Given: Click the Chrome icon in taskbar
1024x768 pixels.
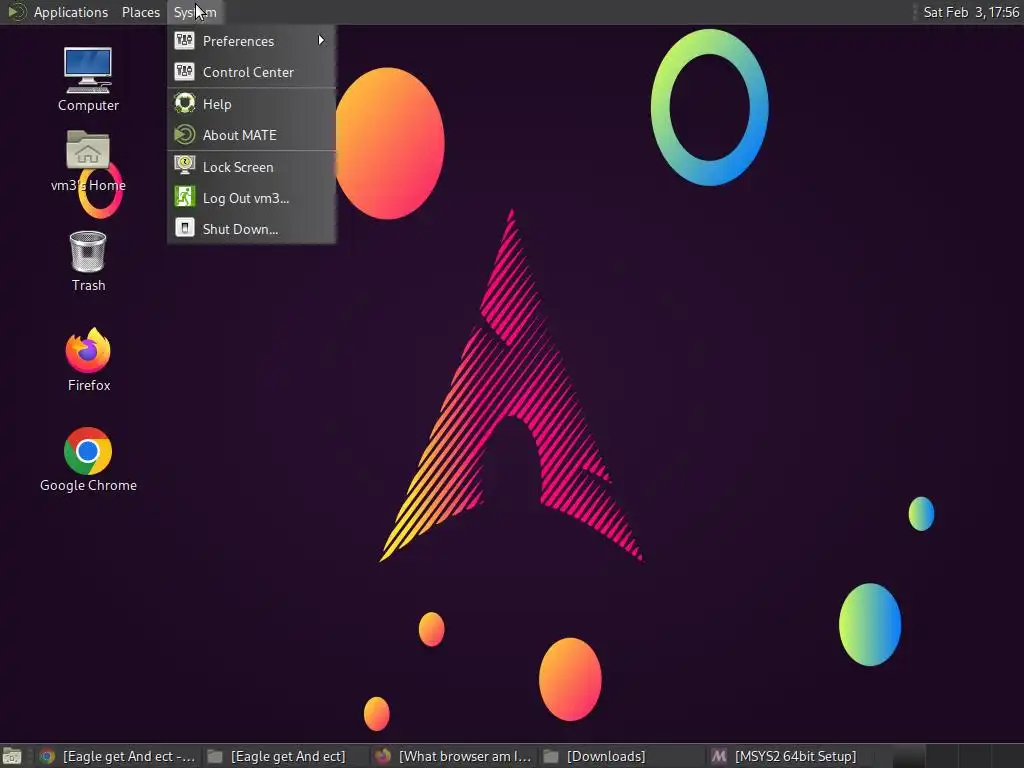Looking at the screenshot, I should click(47, 756).
